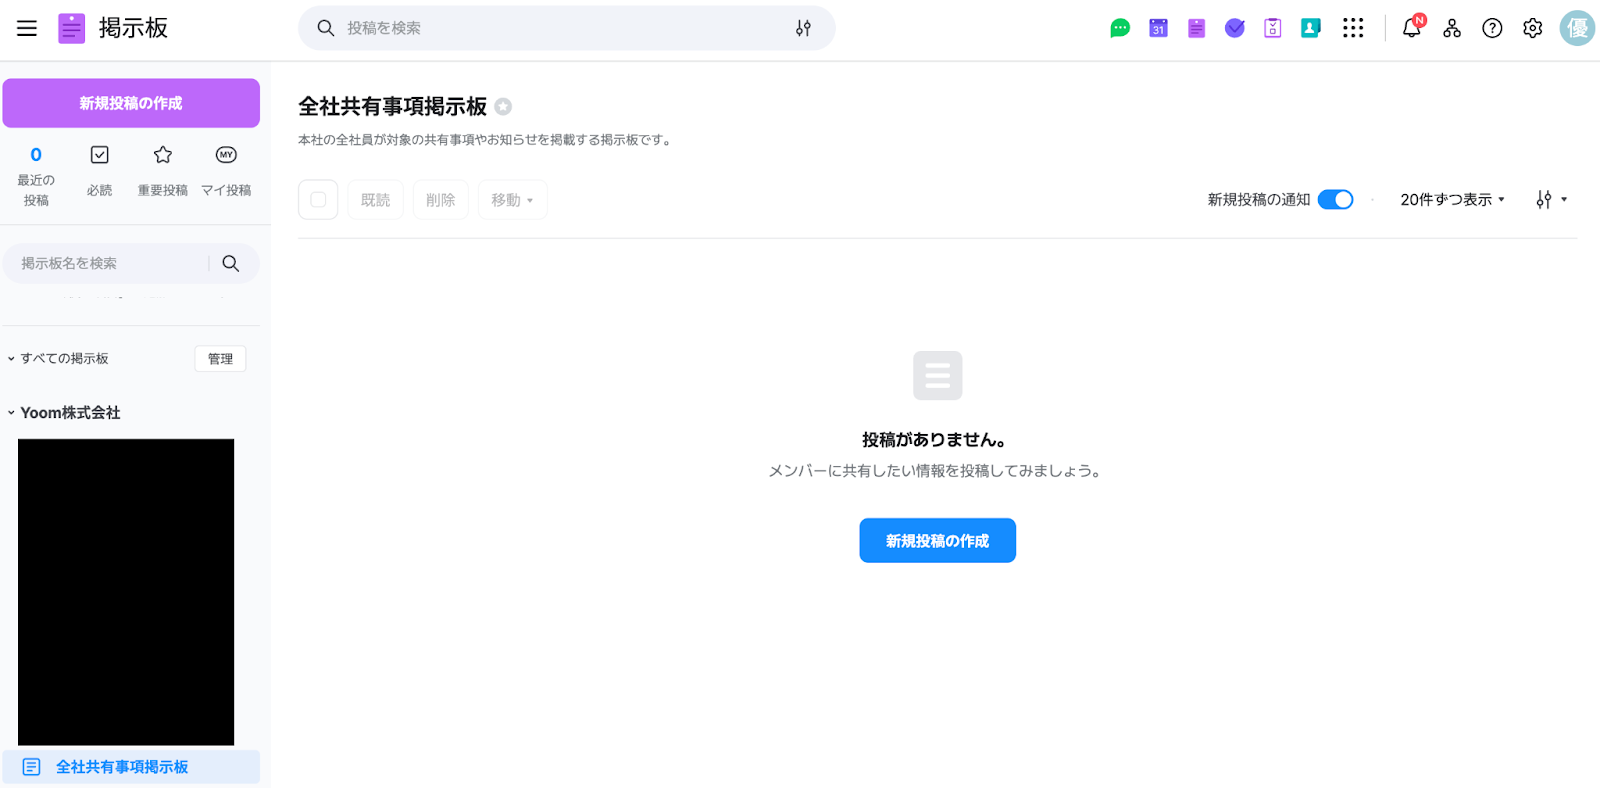Star the 全社共有事項掲示板 board as favorite
This screenshot has width=1600, height=788.
(x=503, y=107)
